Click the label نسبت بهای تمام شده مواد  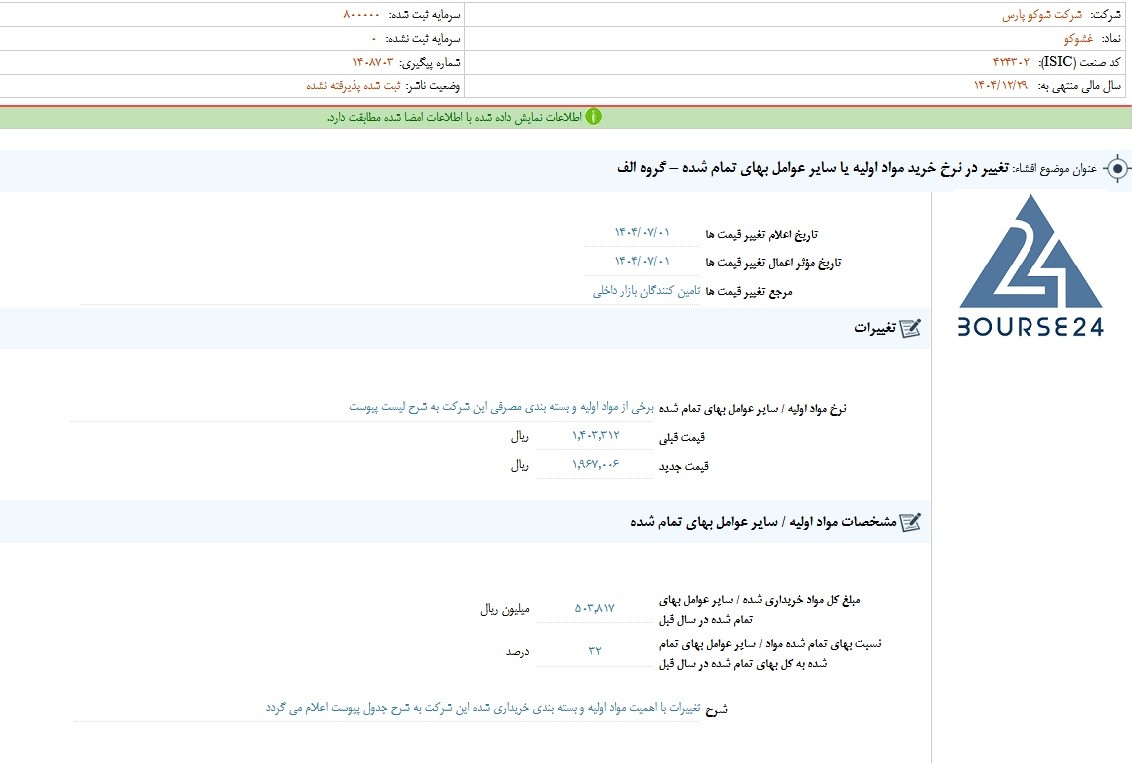(x=770, y=653)
